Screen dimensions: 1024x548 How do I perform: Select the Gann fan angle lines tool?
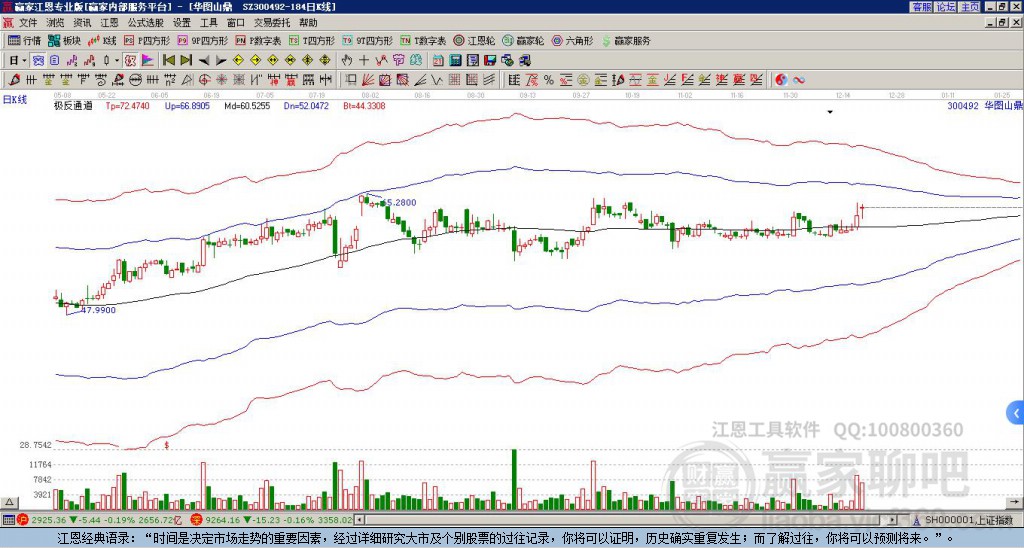[368, 80]
